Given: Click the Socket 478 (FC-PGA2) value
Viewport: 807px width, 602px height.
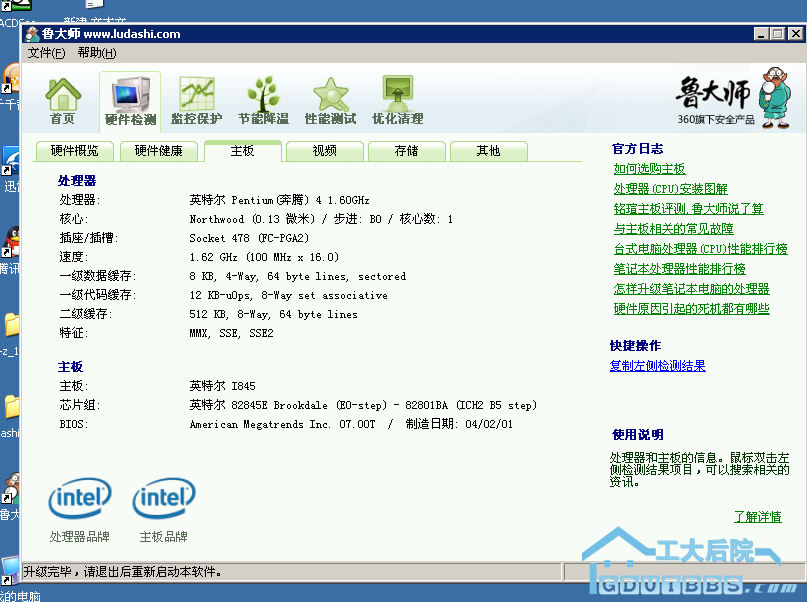Looking at the screenshot, I should [x=249, y=238].
